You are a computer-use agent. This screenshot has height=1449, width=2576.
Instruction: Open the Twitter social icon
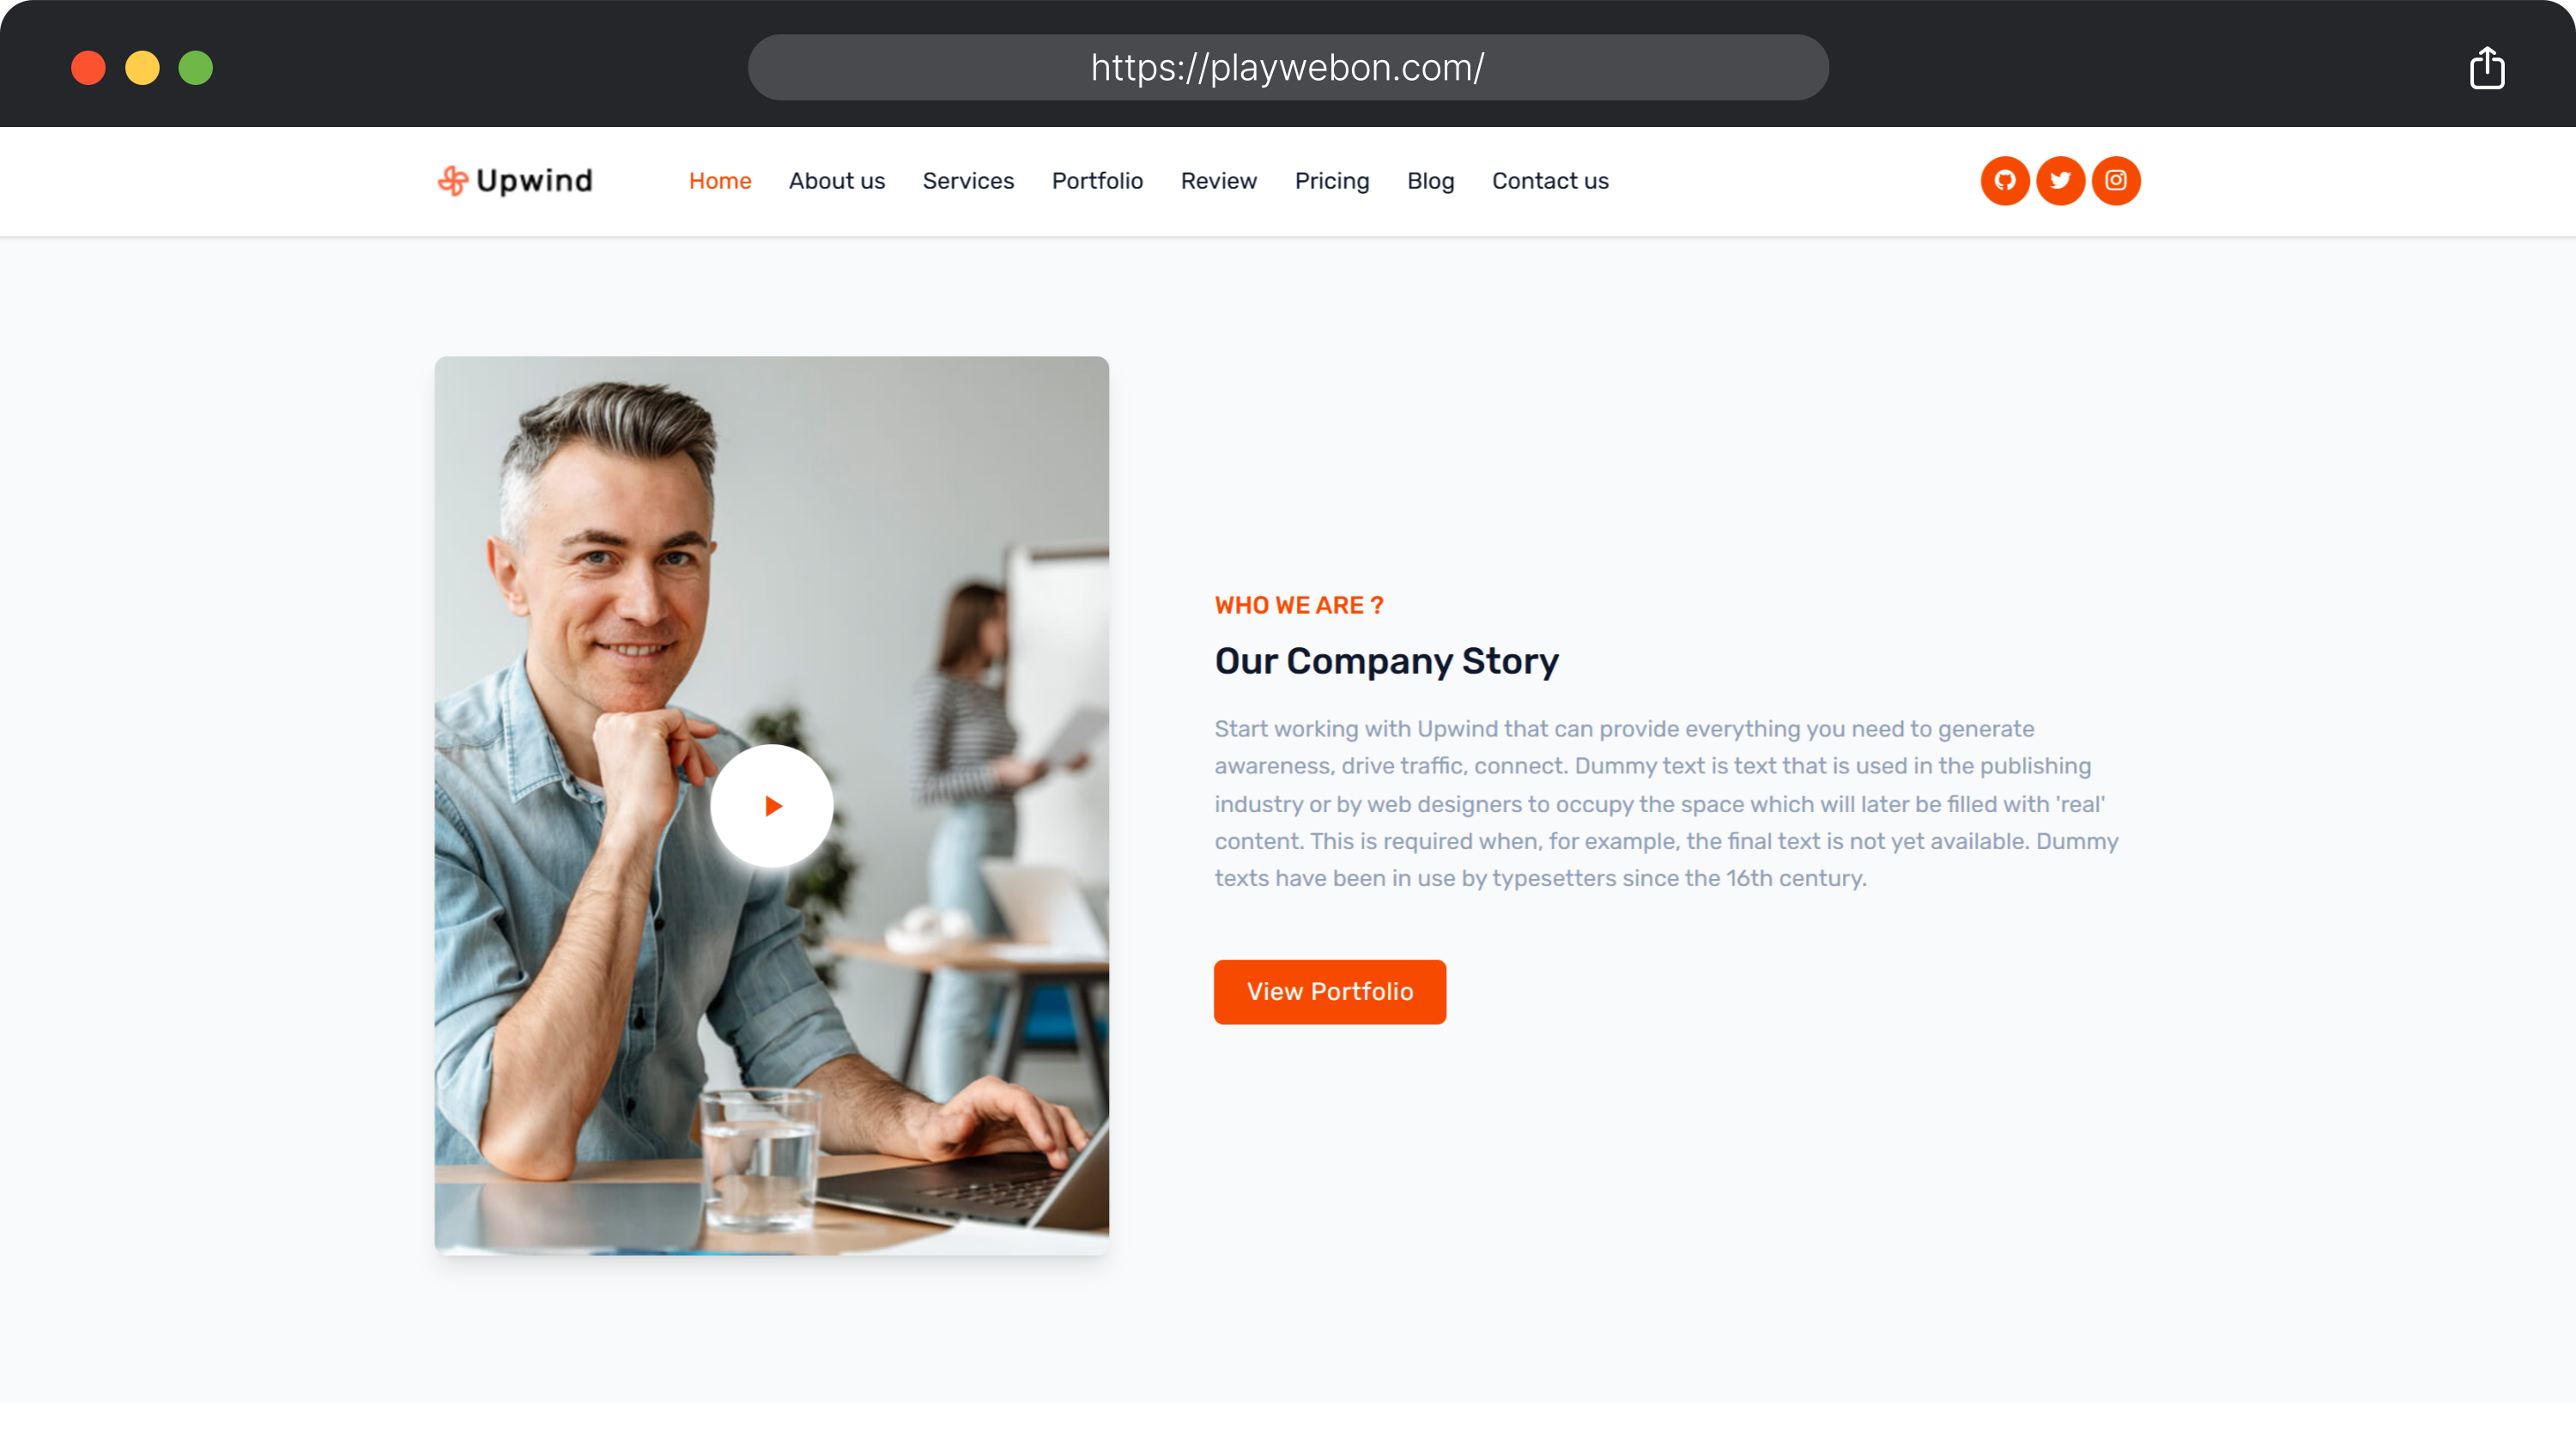2060,181
